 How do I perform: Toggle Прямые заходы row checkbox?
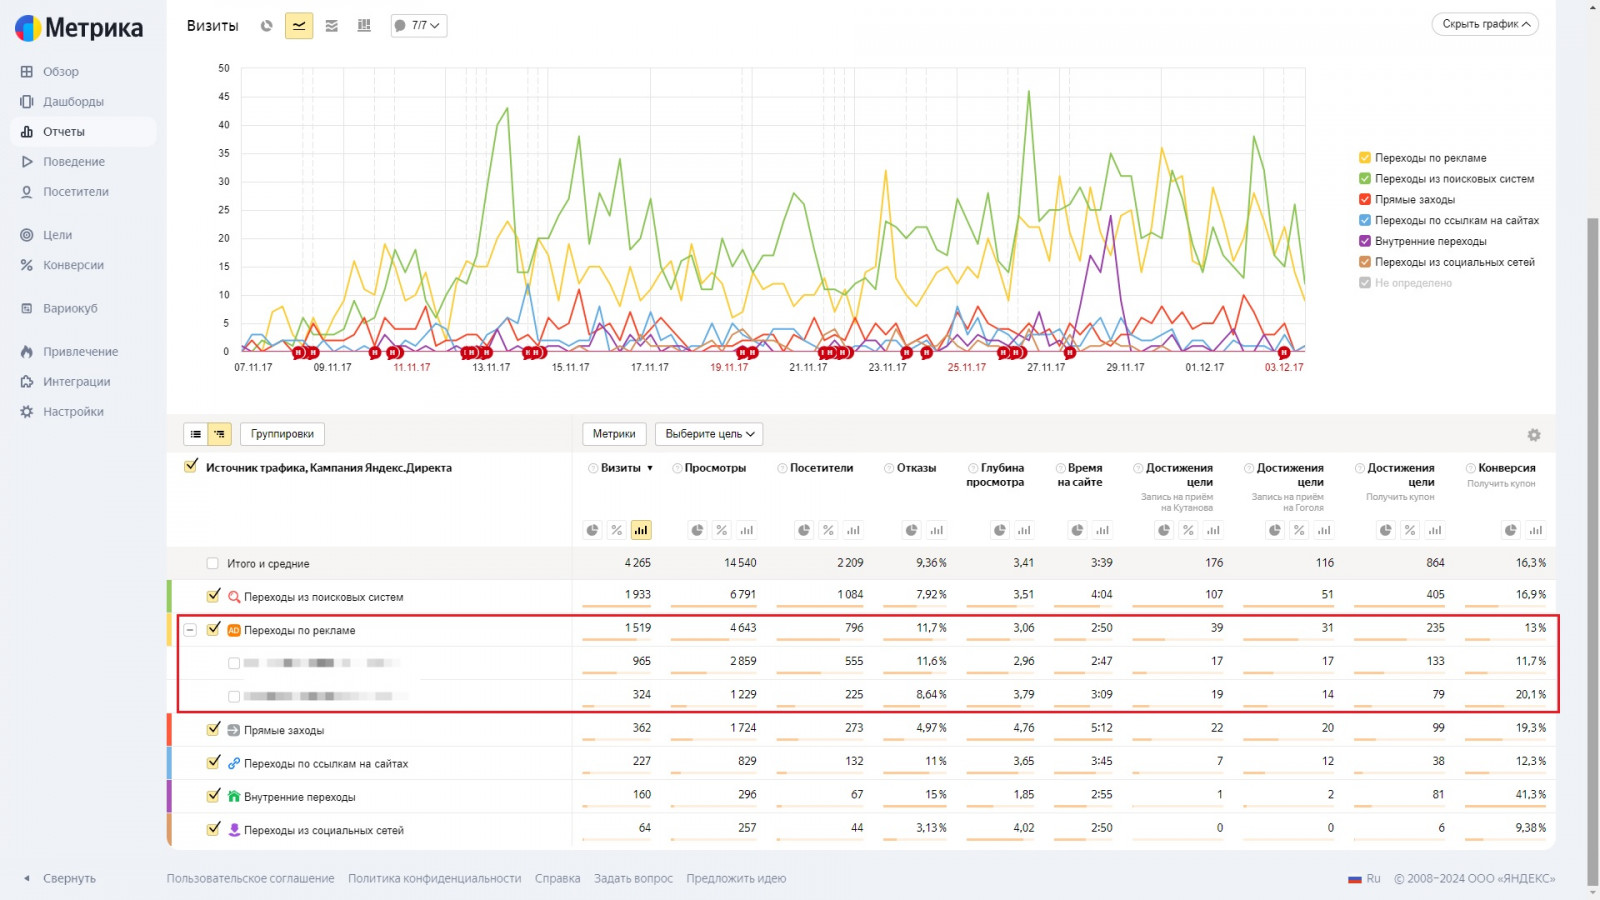(213, 729)
